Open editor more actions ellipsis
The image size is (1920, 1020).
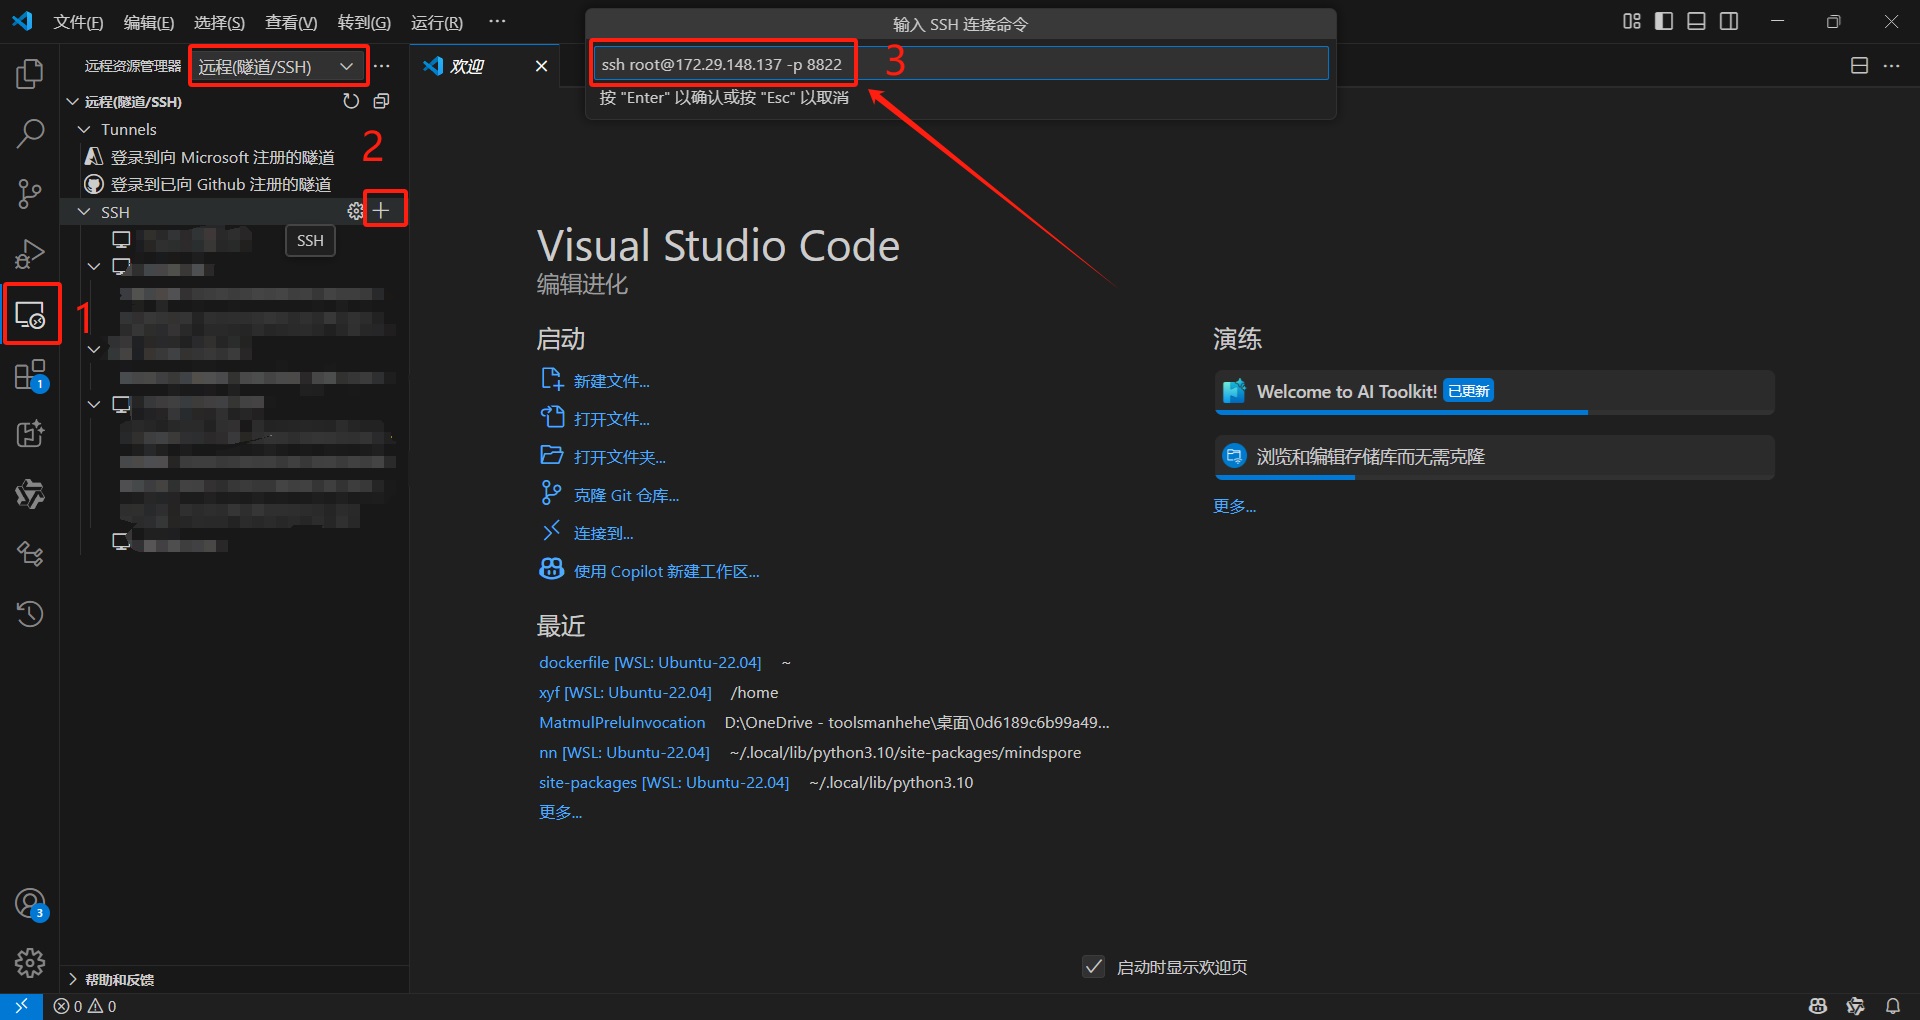pos(1891,65)
